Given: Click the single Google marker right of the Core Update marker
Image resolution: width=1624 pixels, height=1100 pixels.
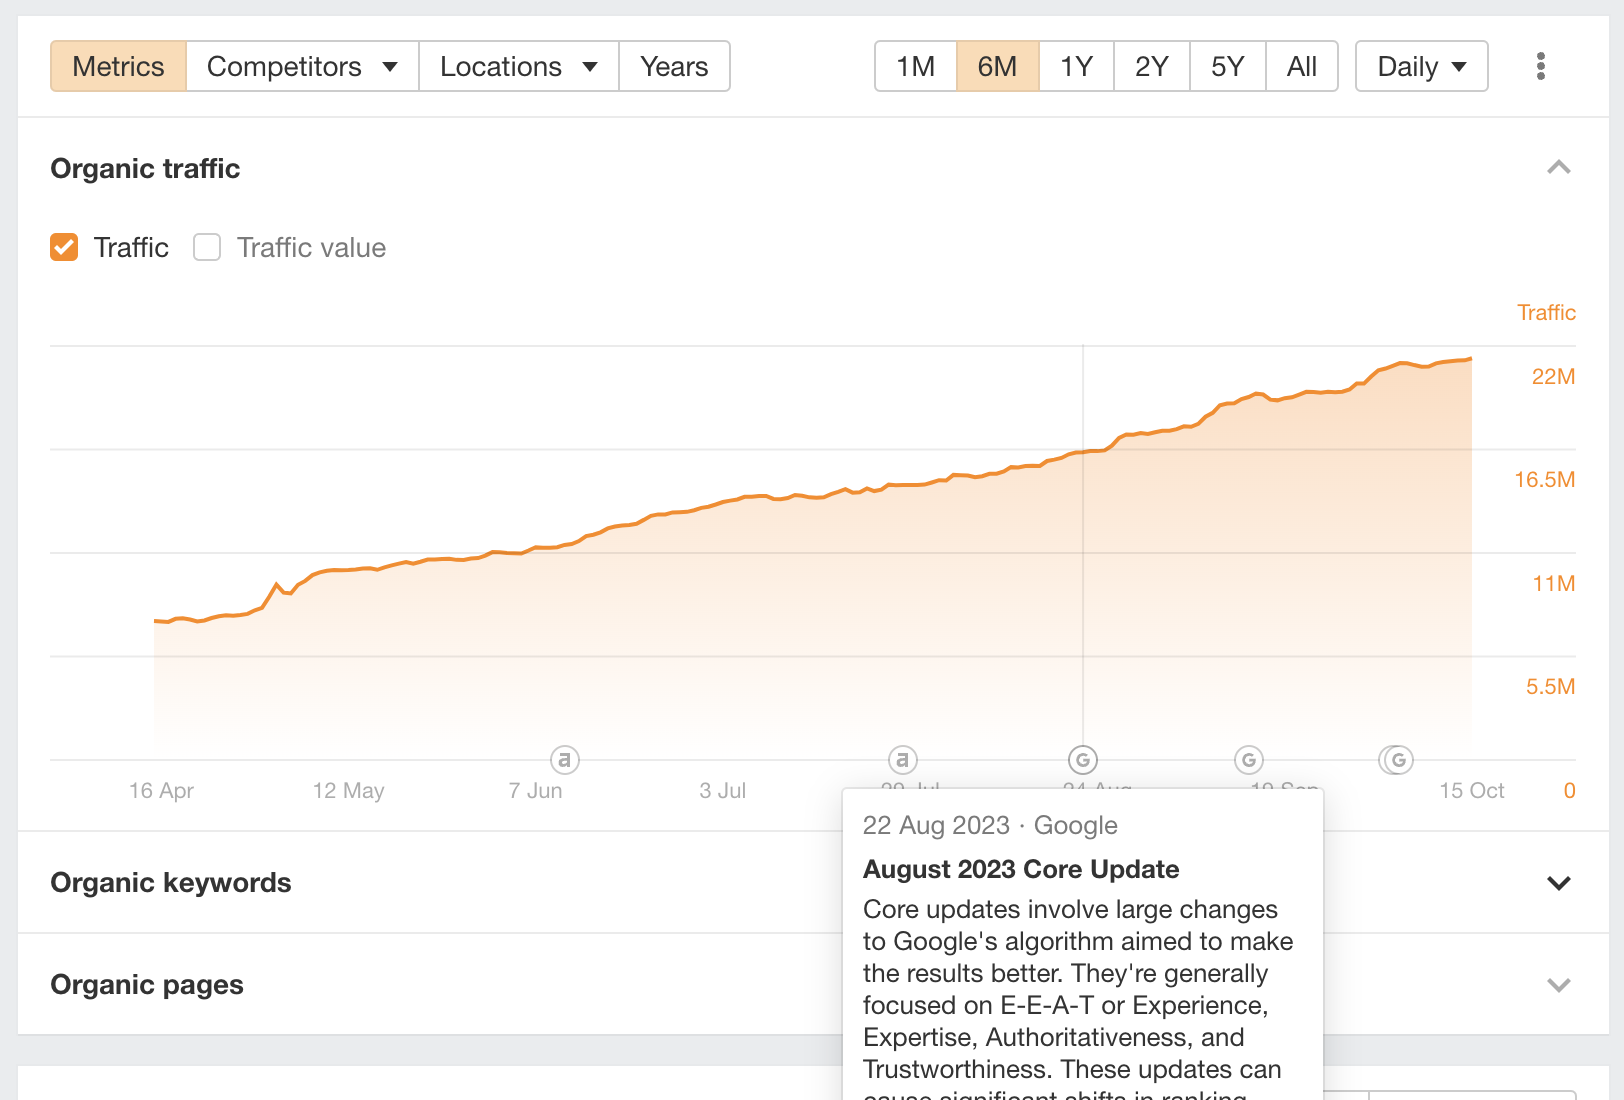Looking at the screenshot, I should (x=1249, y=760).
